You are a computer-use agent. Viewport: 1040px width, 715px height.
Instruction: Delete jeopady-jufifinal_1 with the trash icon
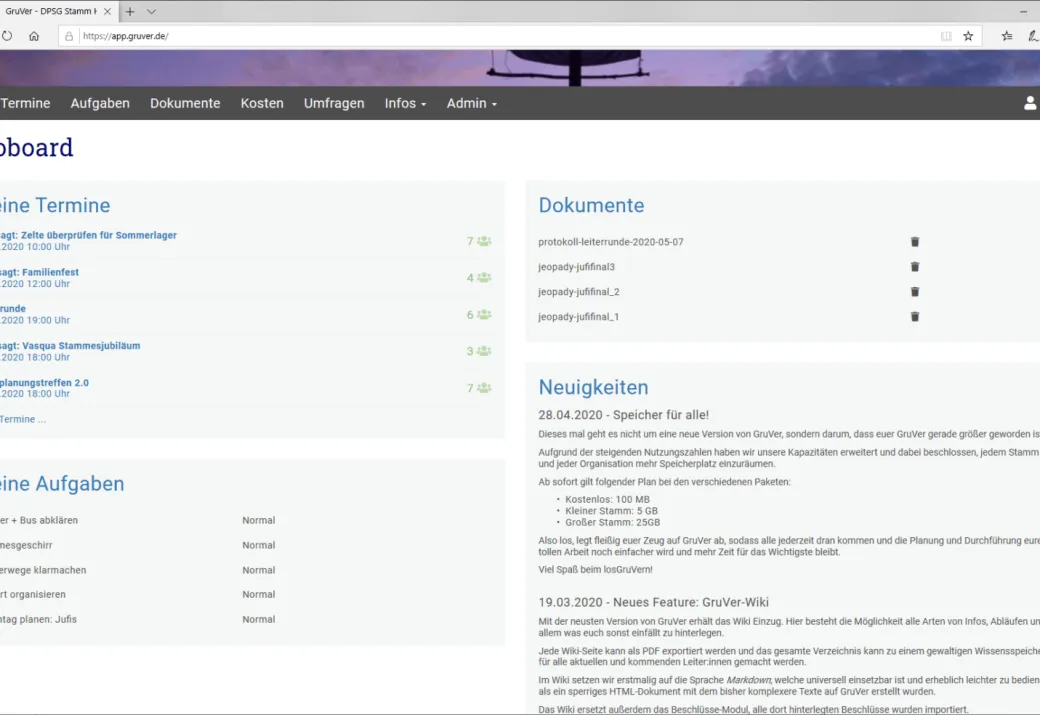[915, 317]
